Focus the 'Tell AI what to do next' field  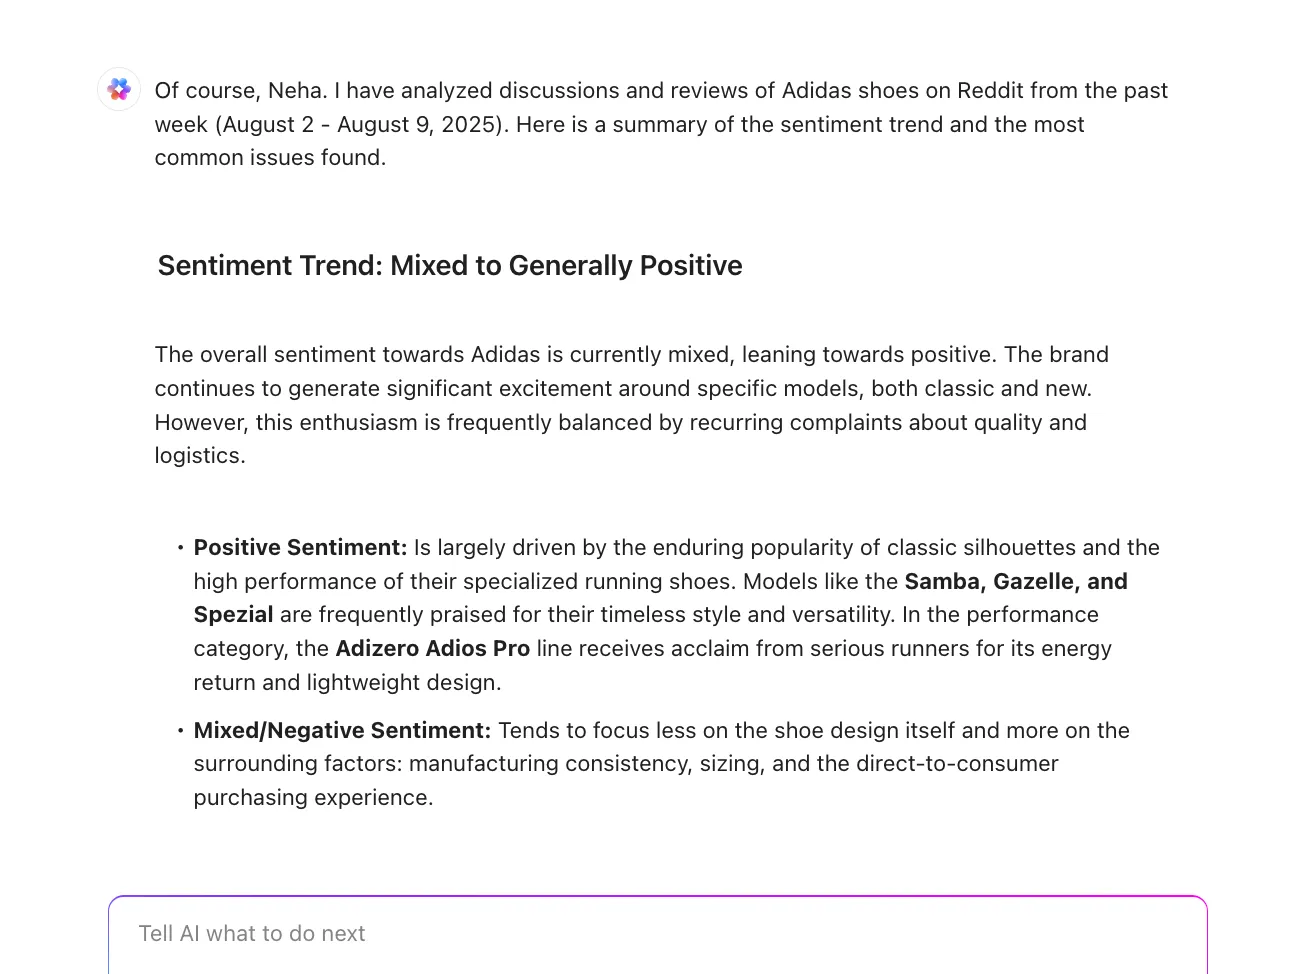(x=658, y=934)
